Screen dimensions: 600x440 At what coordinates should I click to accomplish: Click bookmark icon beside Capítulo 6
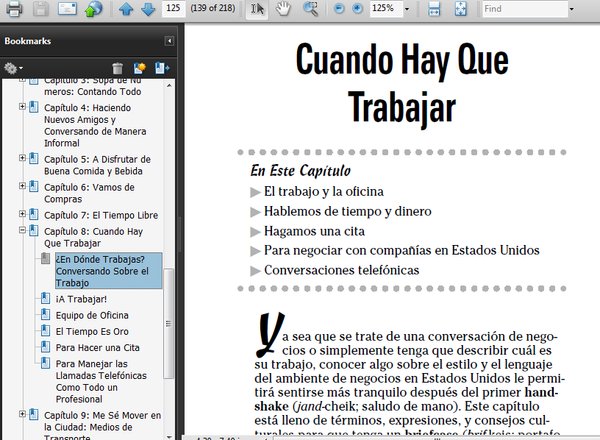(34, 186)
